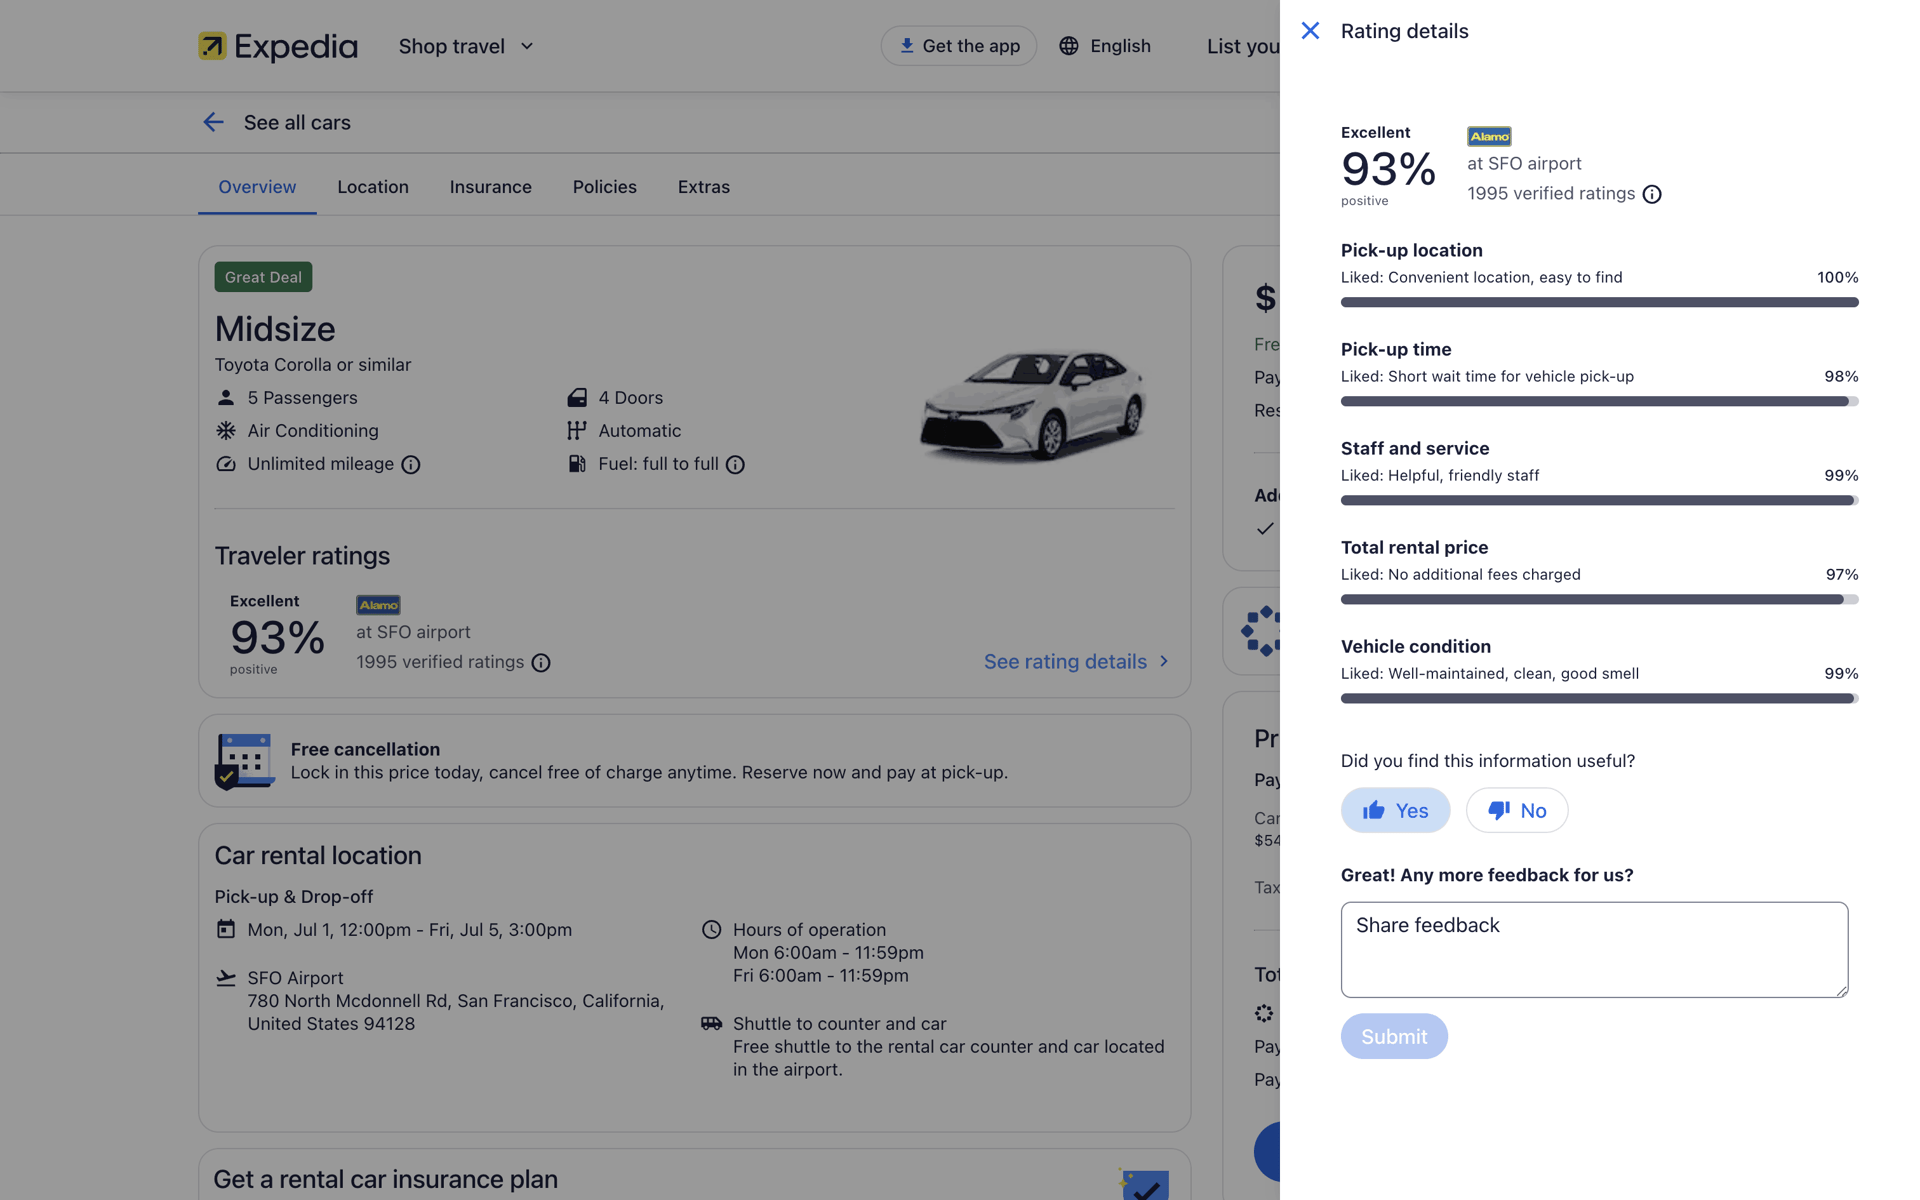Focus the Share feedback text area
Image resolution: width=1920 pixels, height=1200 pixels.
tap(1594, 949)
